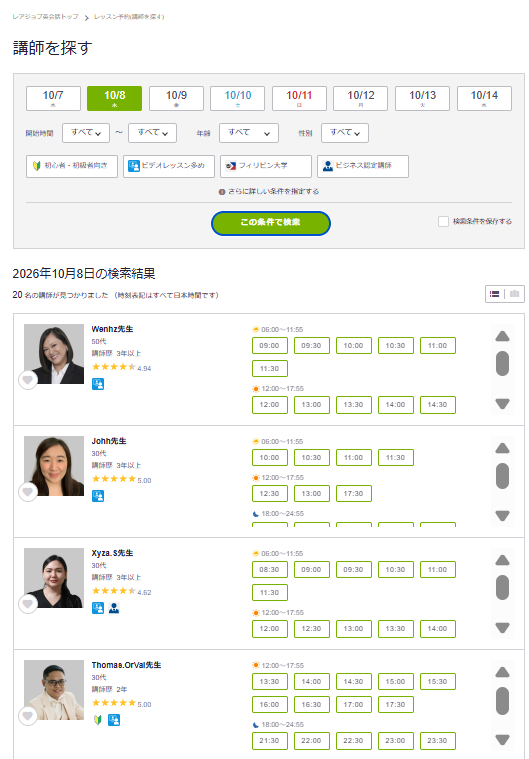Select the 10/9 date tab
Image resolution: width=529 pixels, height=759 pixels.
[176, 98]
